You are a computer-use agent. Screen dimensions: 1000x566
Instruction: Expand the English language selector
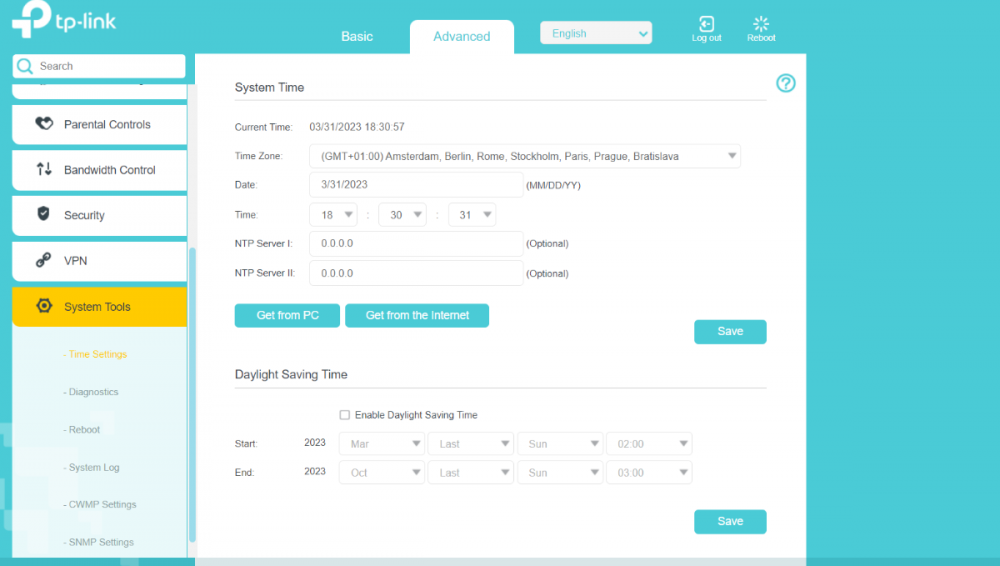click(596, 33)
